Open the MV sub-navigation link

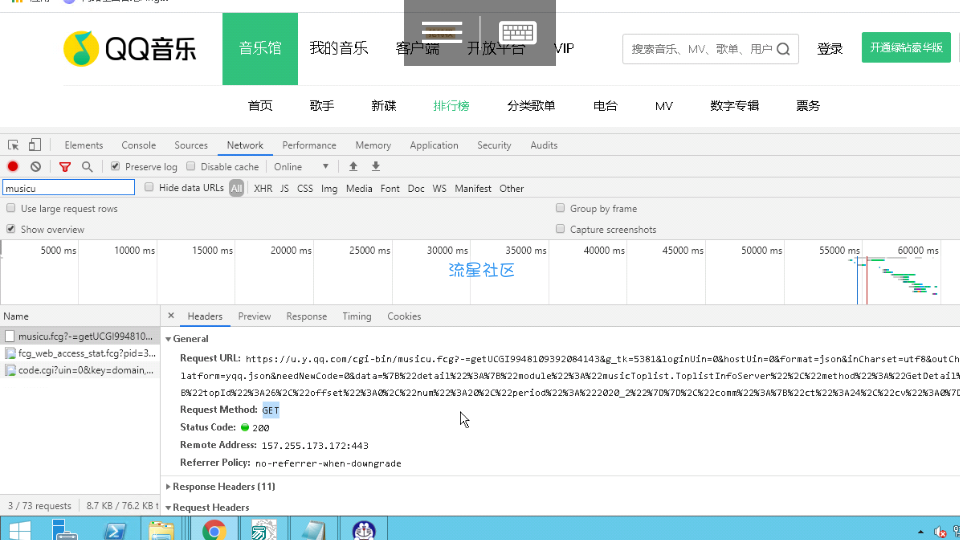664,106
